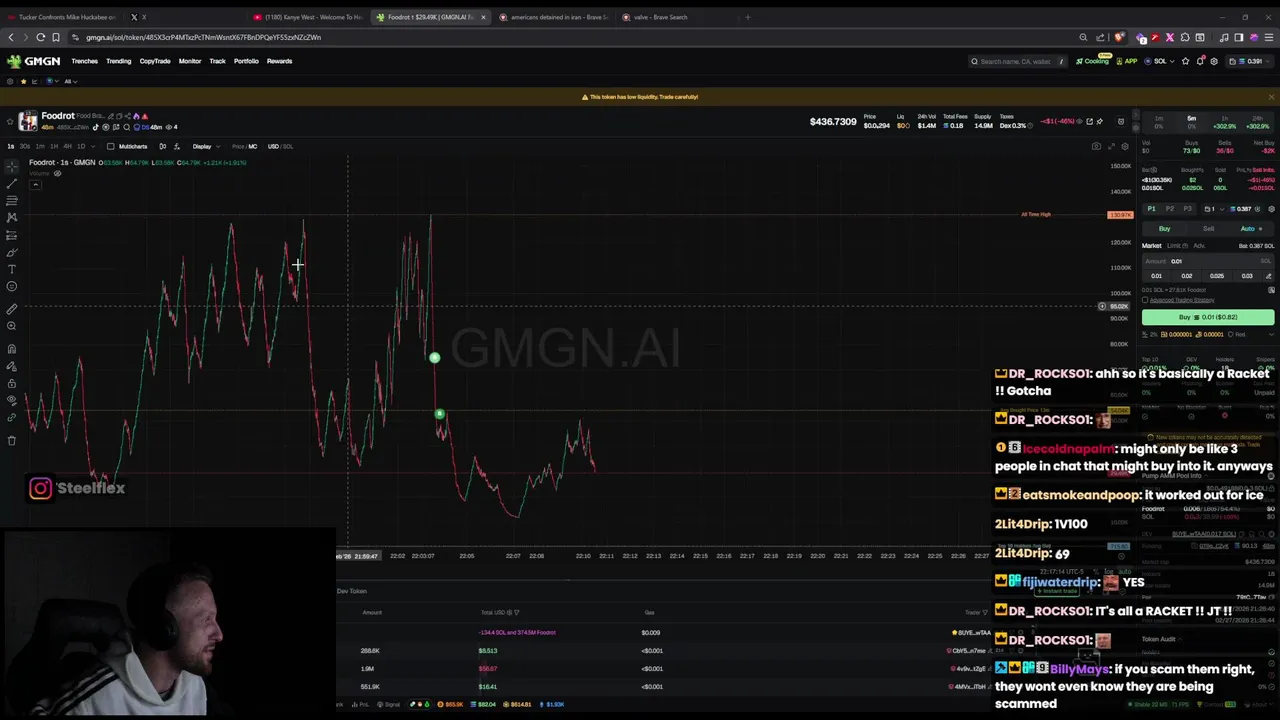Expand the wallet balance 0.391 dropdown
Screen dimensions: 1280x720
tap(1250, 61)
